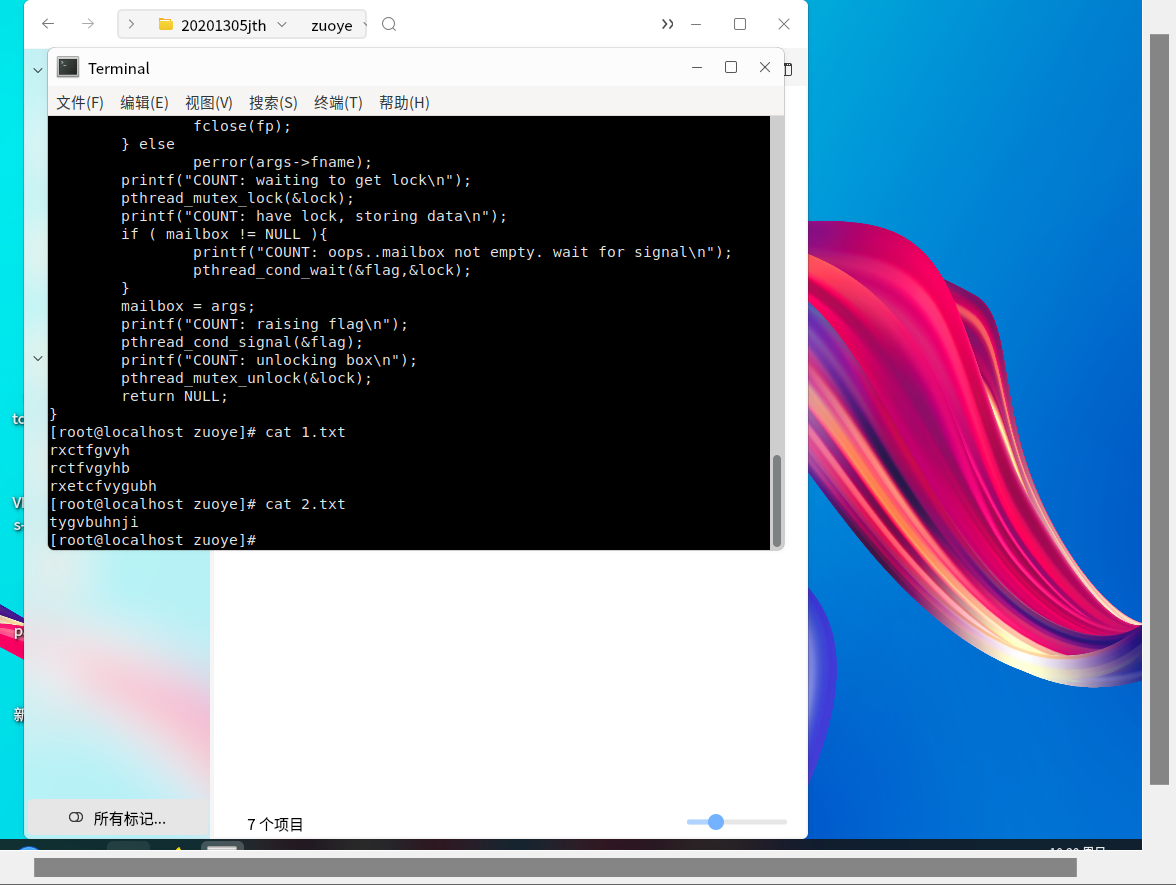Click the 7 个项目 status text
The height and width of the screenshot is (885, 1176).
(x=274, y=824)
